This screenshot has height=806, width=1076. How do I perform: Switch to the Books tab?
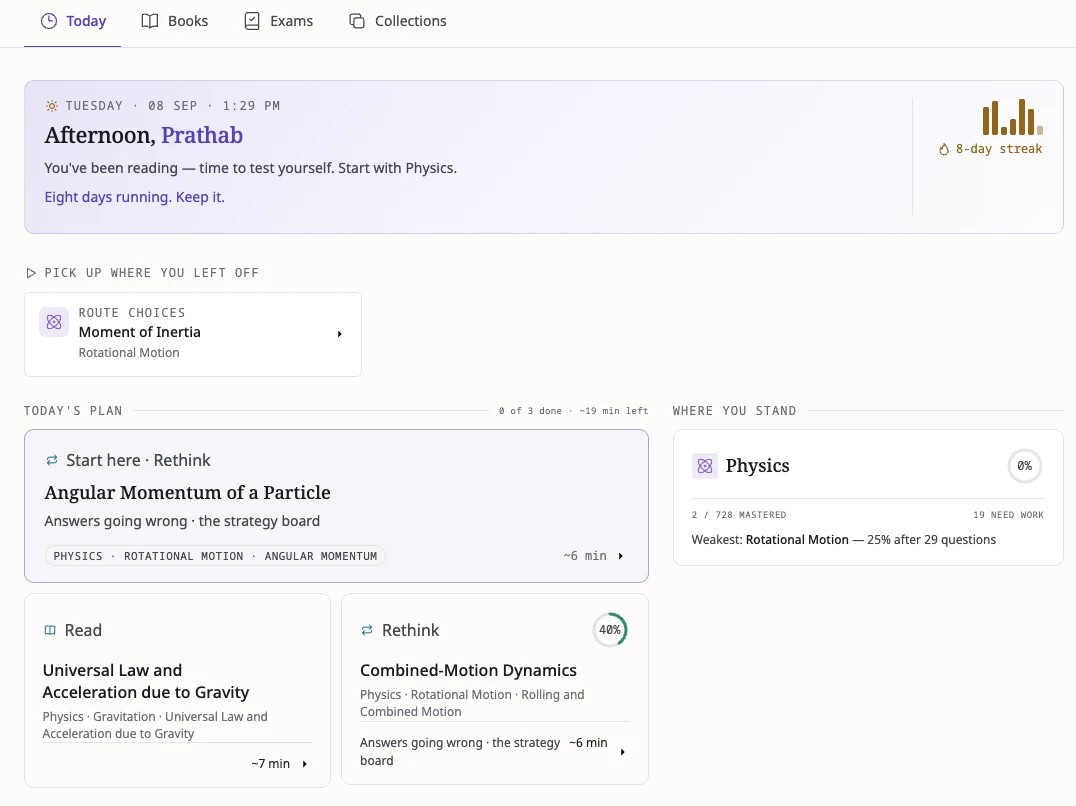[x=174, y=21]
